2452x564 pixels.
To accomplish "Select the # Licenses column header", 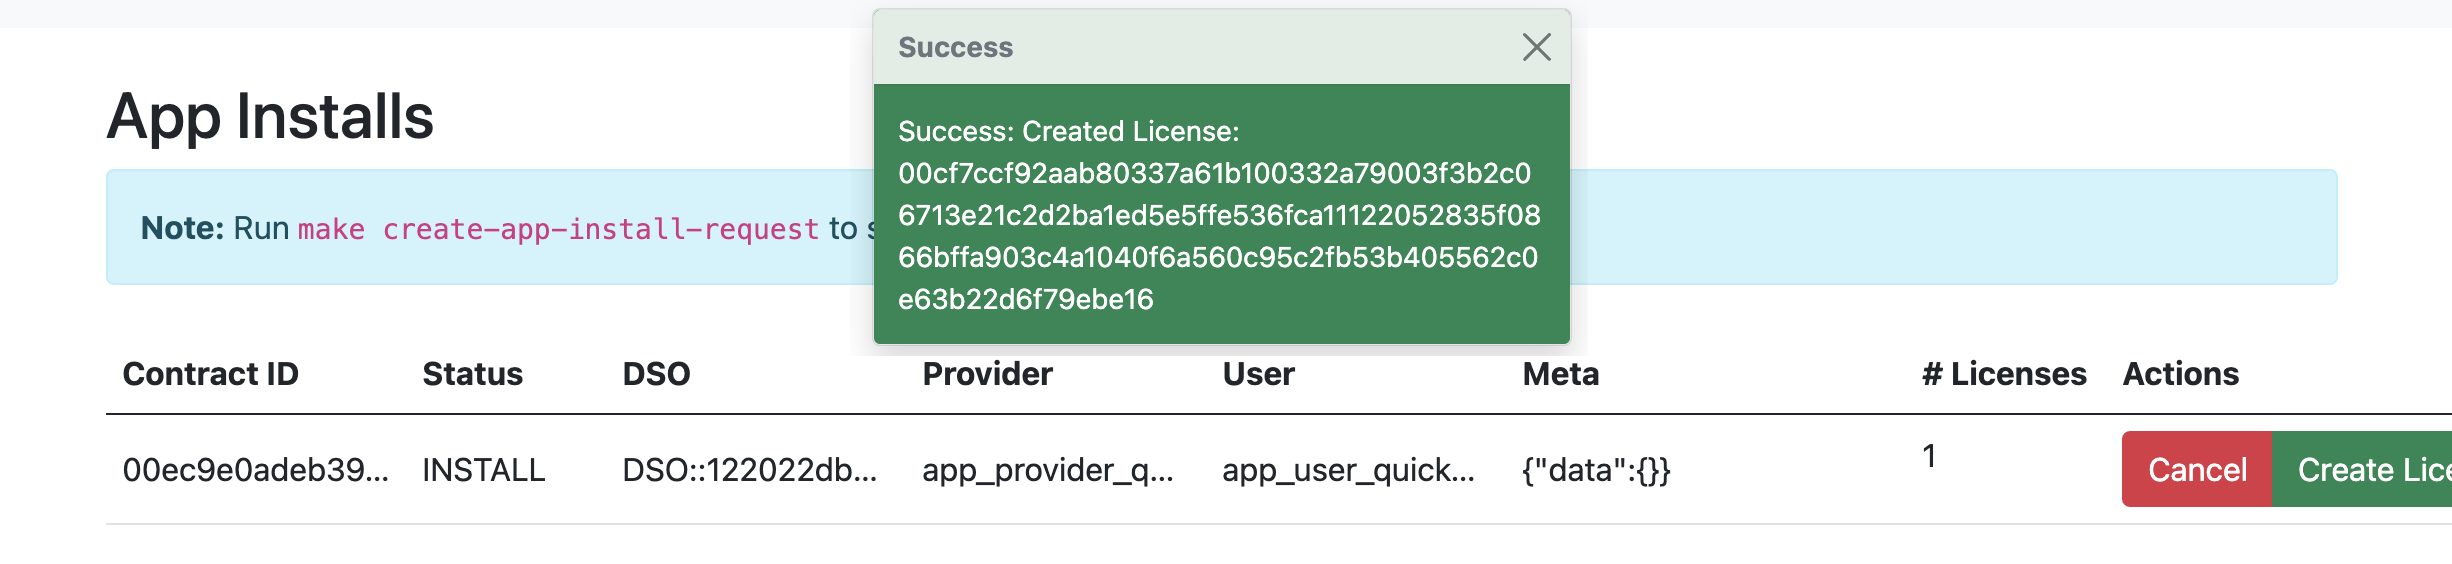I will coord(2004,374).
